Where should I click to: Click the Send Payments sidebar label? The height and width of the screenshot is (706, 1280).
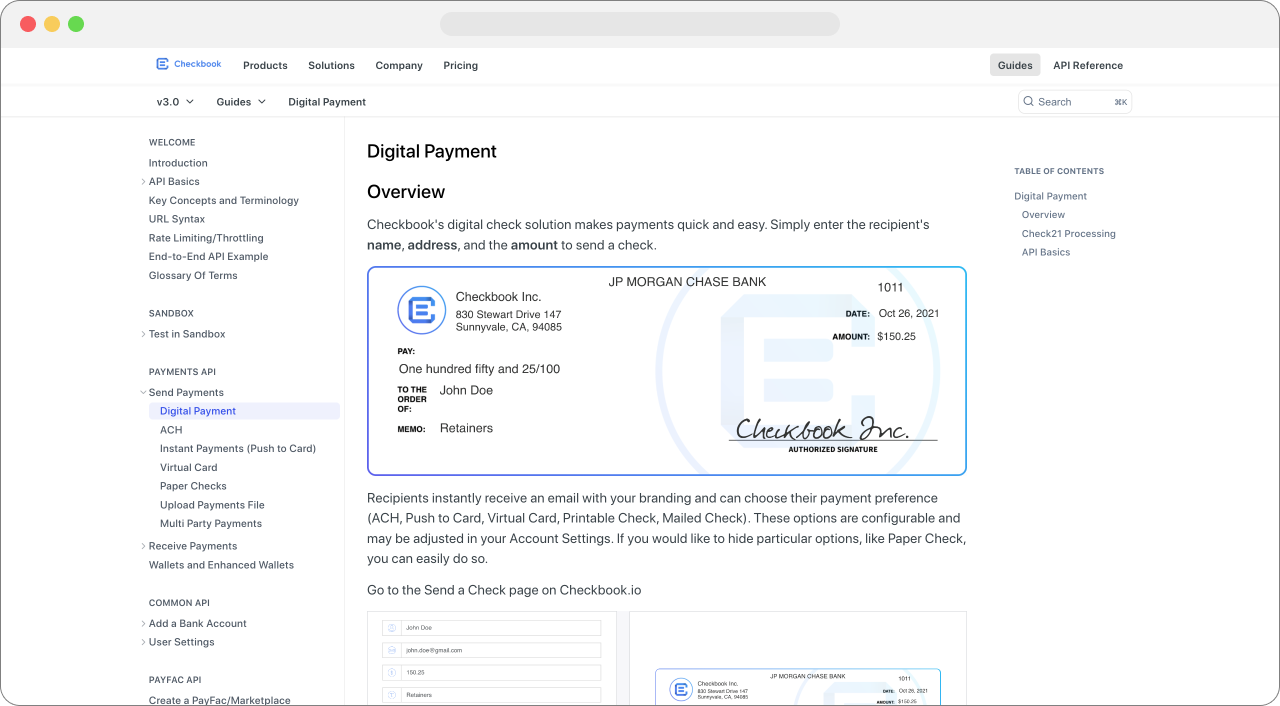click(186, 393)
